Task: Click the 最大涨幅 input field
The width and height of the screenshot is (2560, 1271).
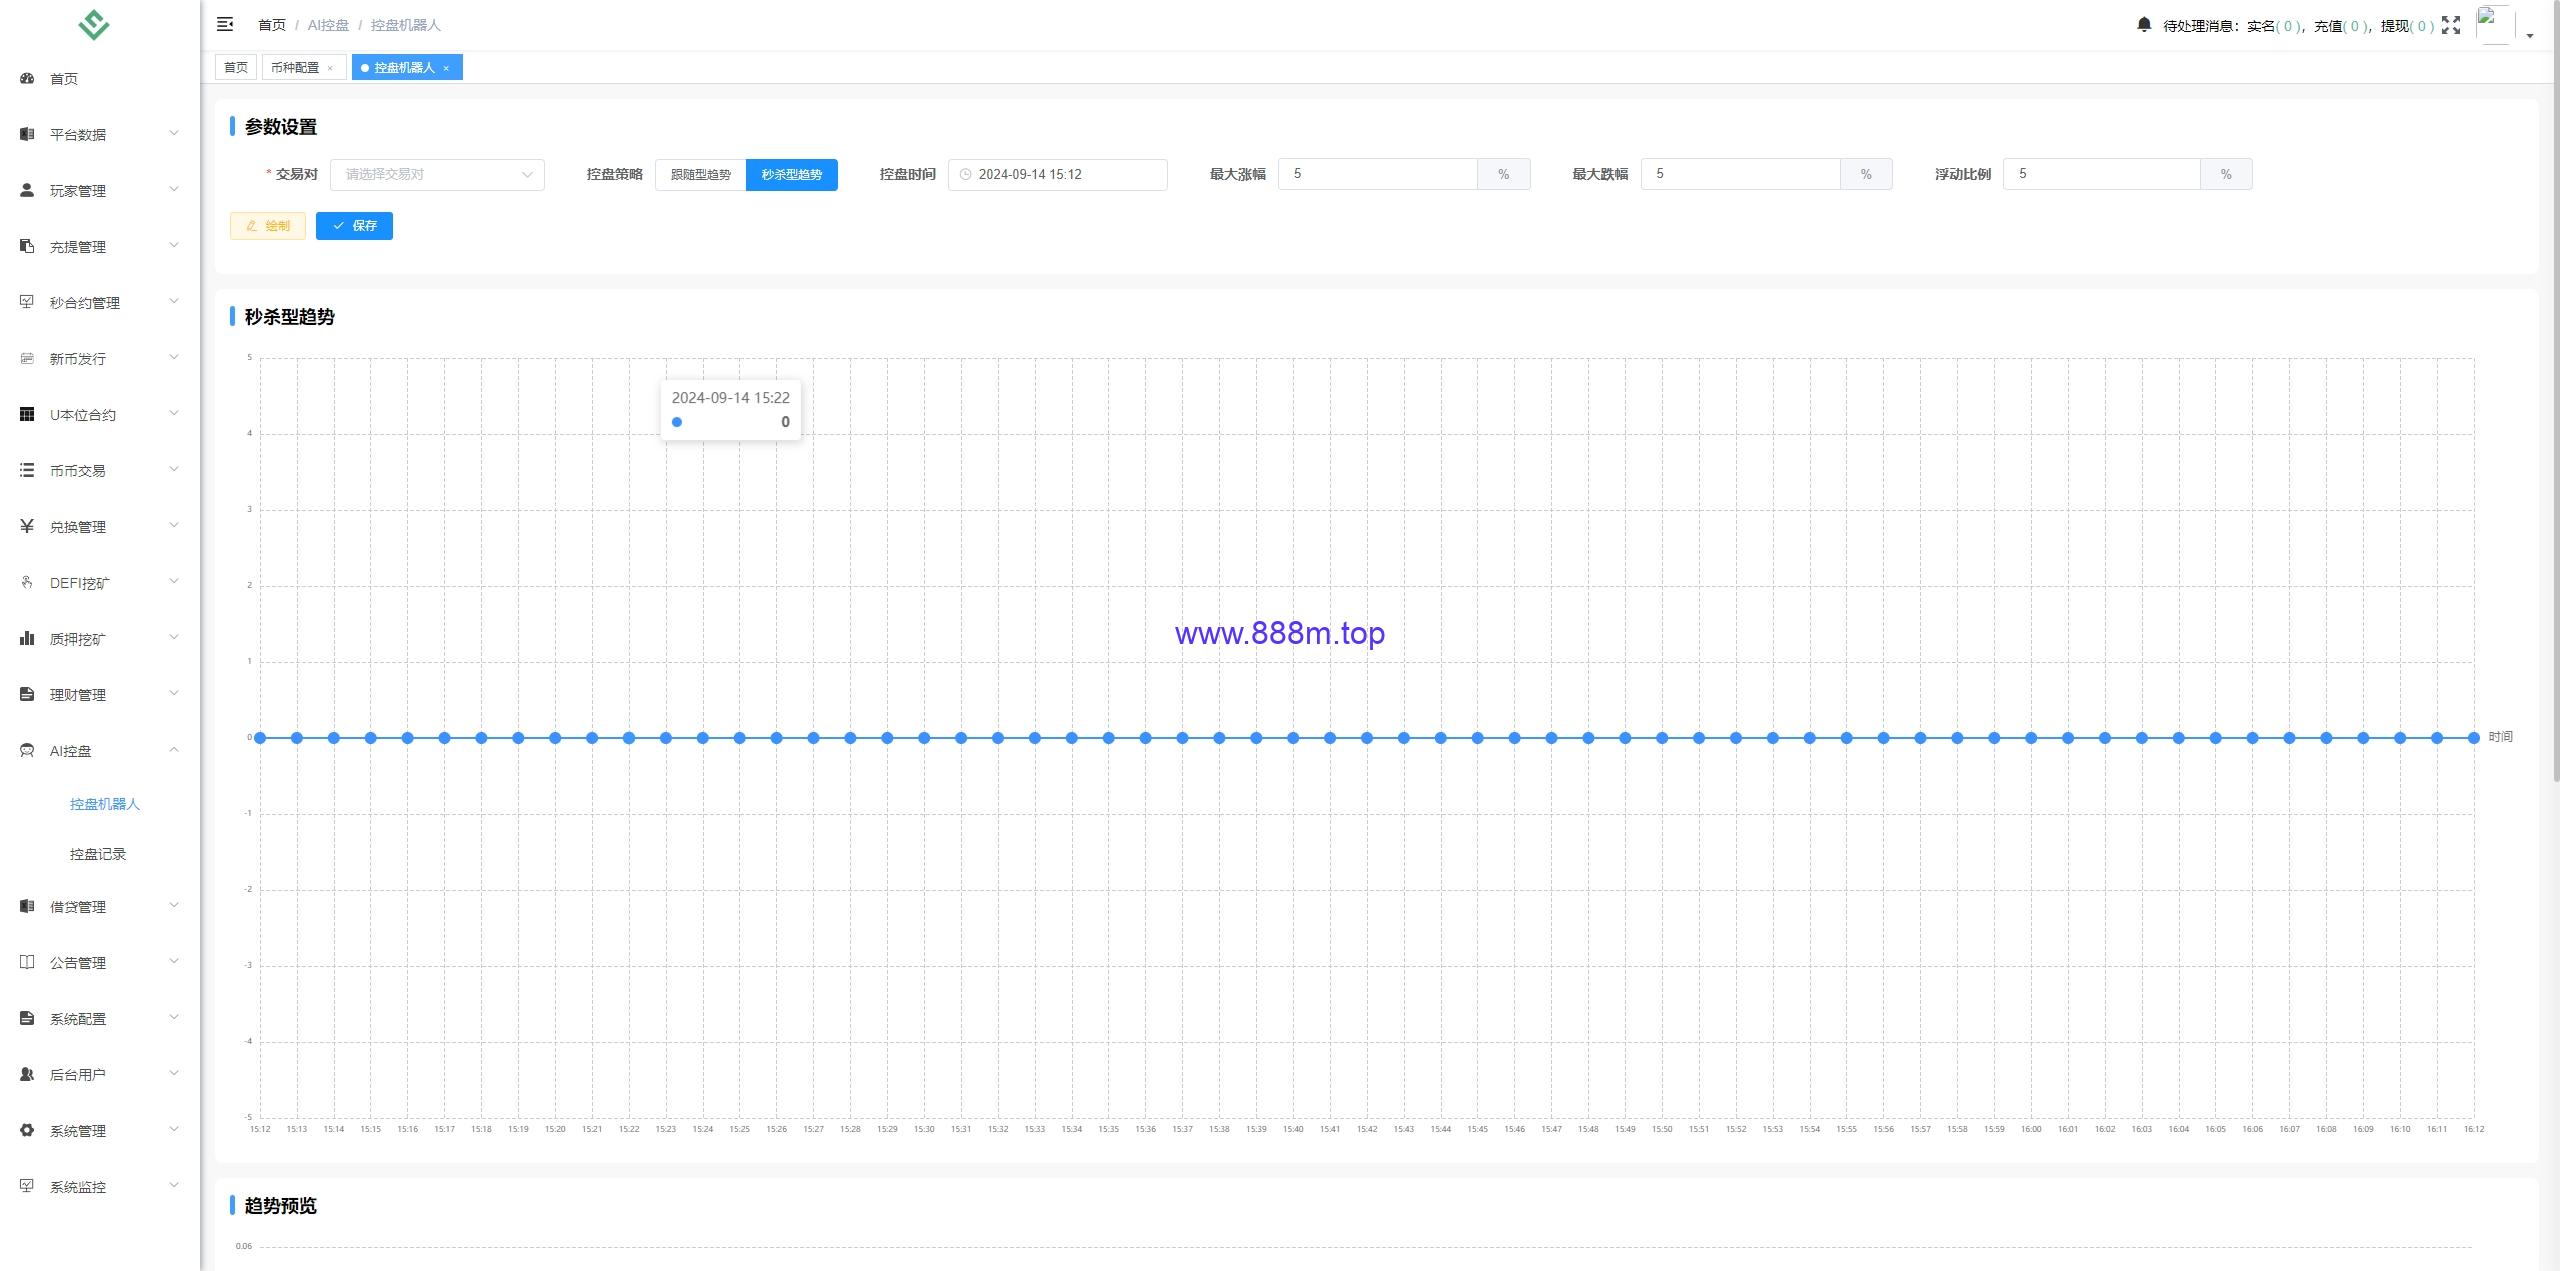Action: [x=1377, y=174]
